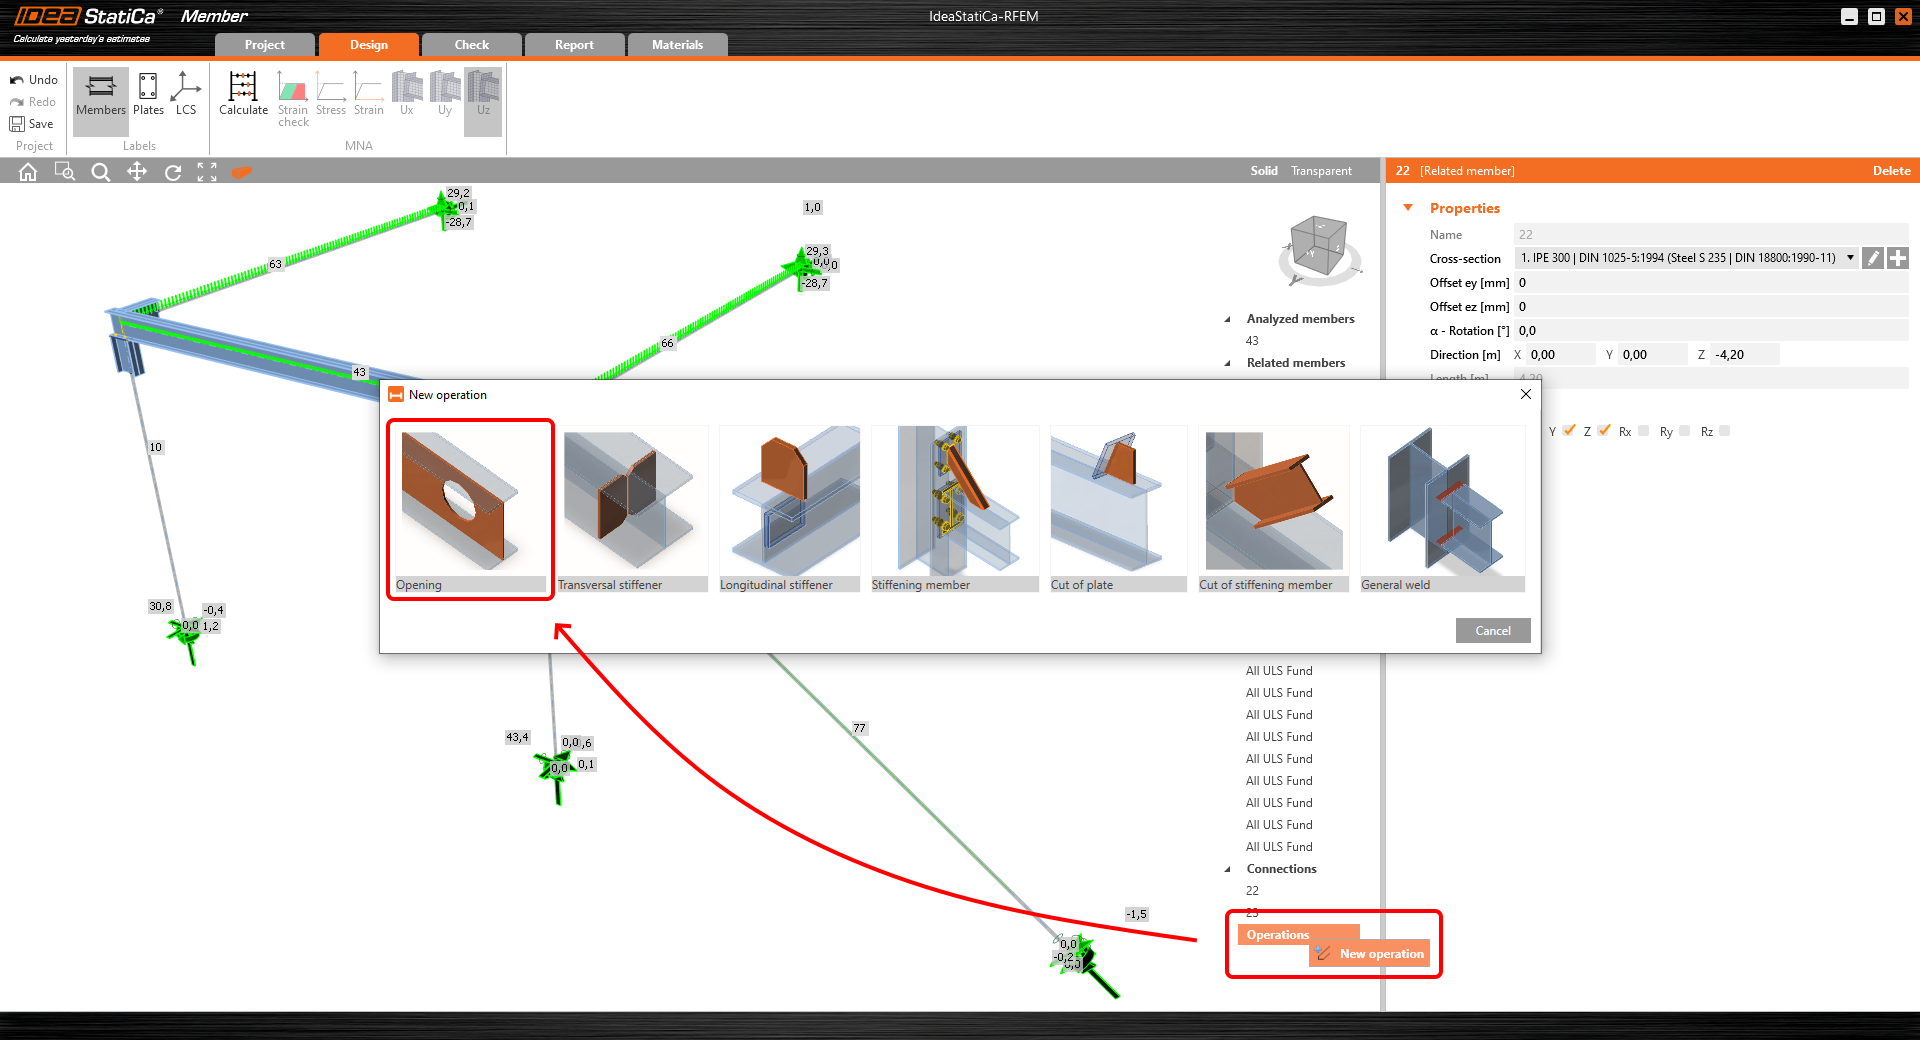The width and height of the screenshot is (1920, 1040).
Task: Click the Offset ey input field
Action: (1711, 283)
